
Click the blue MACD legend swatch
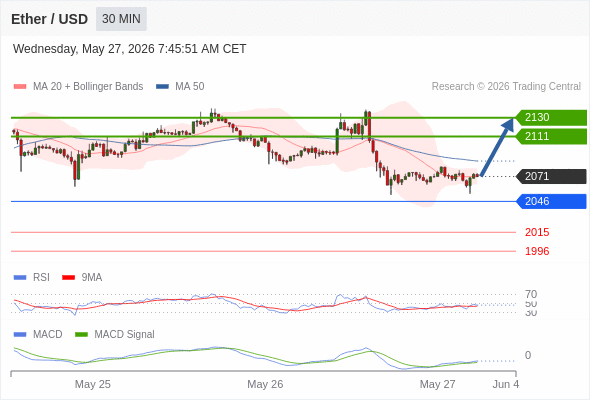tap(20, 335)
